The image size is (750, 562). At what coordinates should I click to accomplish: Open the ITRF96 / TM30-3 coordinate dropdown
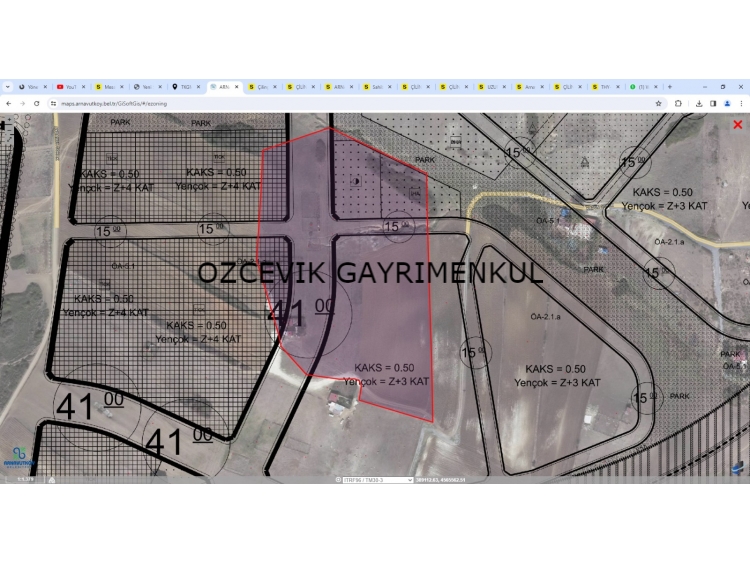377,480
